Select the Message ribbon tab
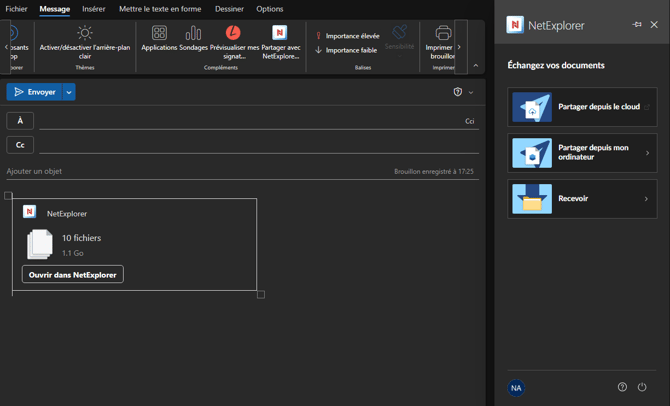Image resolution: width=670 pixels, height=406 pixels. 55,9
